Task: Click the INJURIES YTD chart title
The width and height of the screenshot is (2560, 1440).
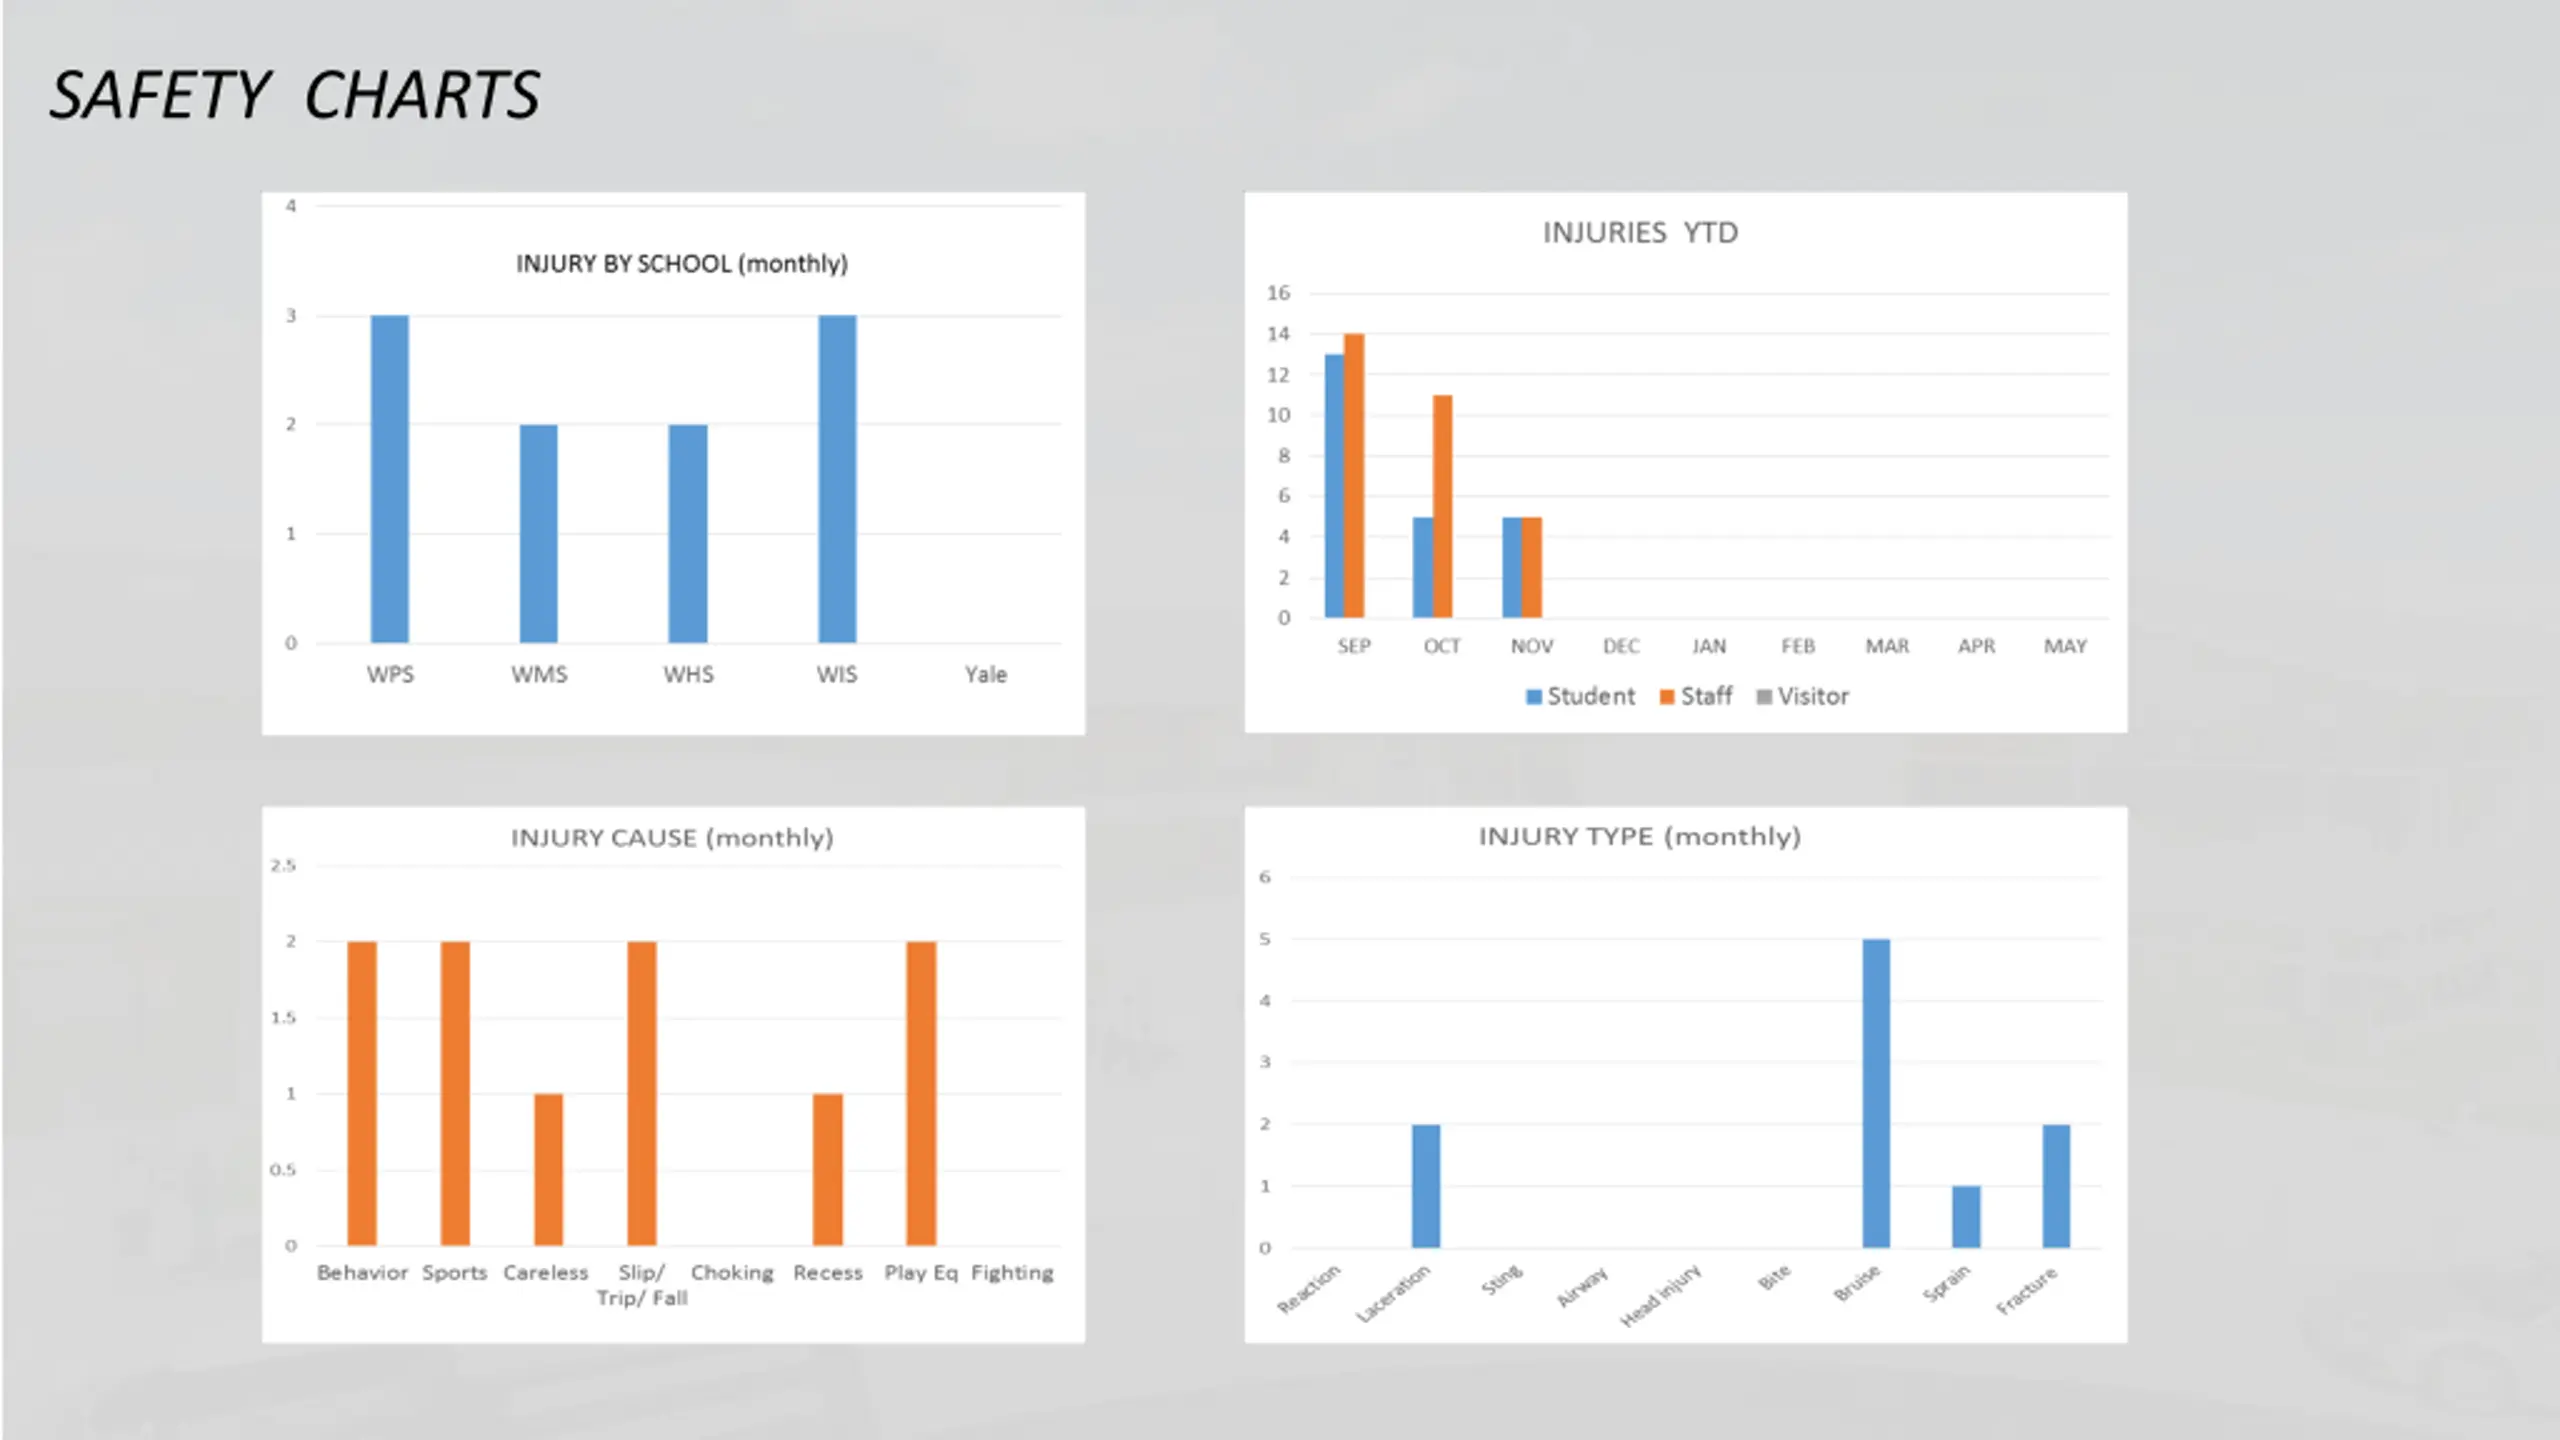Action: tap(1640, 233)
